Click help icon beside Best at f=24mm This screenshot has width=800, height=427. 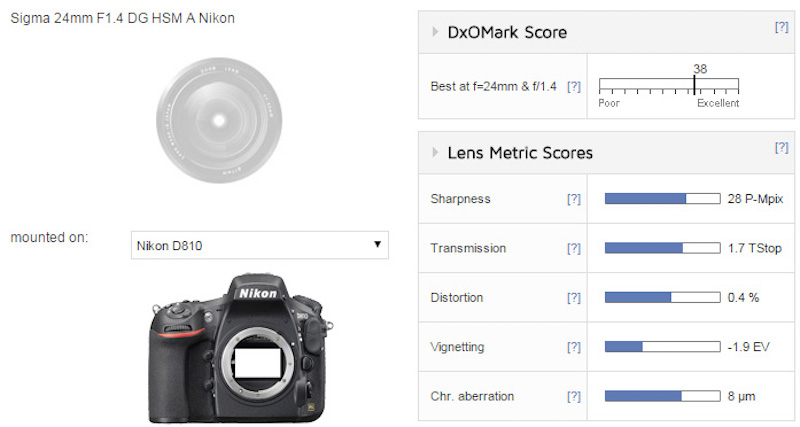coord(574,87)
